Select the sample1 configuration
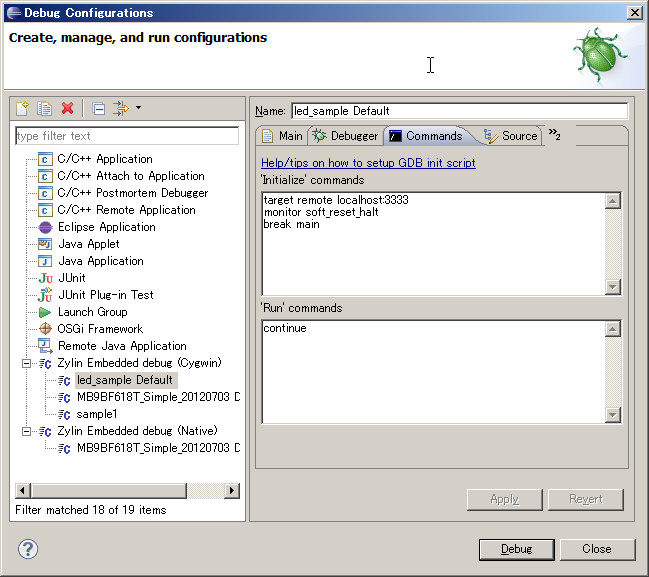649x577 pixels. point(97,414)
